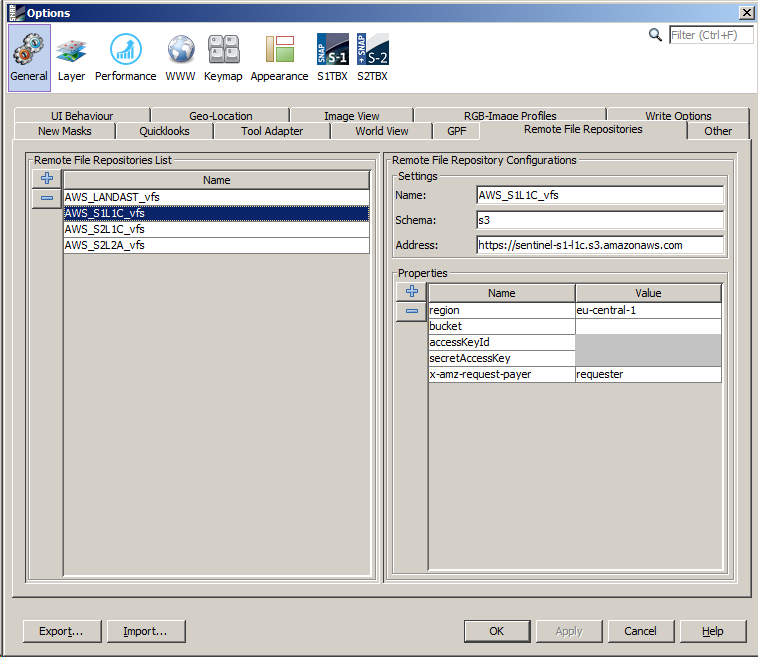Click the properties Name column header
Screen dimensions: 758x657
(x=501, y=293)
